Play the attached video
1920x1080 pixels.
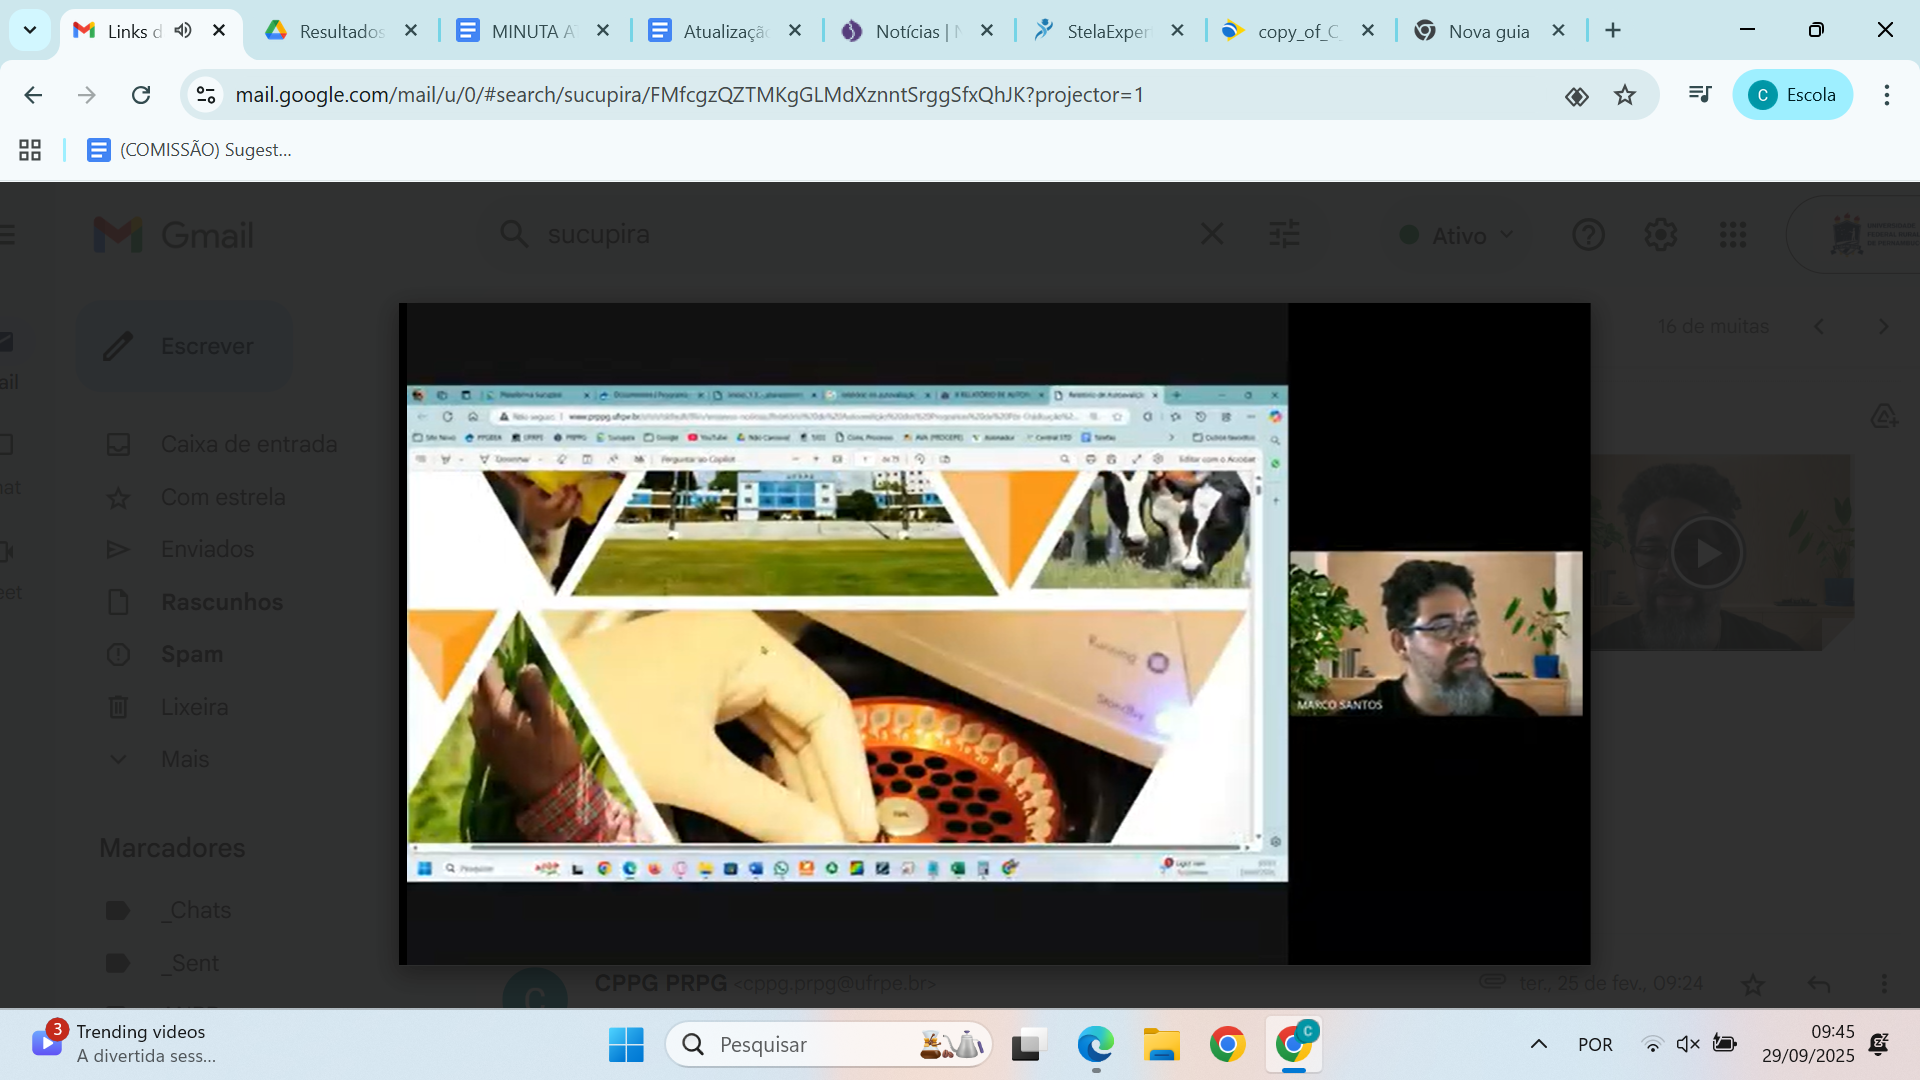click(x=1708, y=551)
